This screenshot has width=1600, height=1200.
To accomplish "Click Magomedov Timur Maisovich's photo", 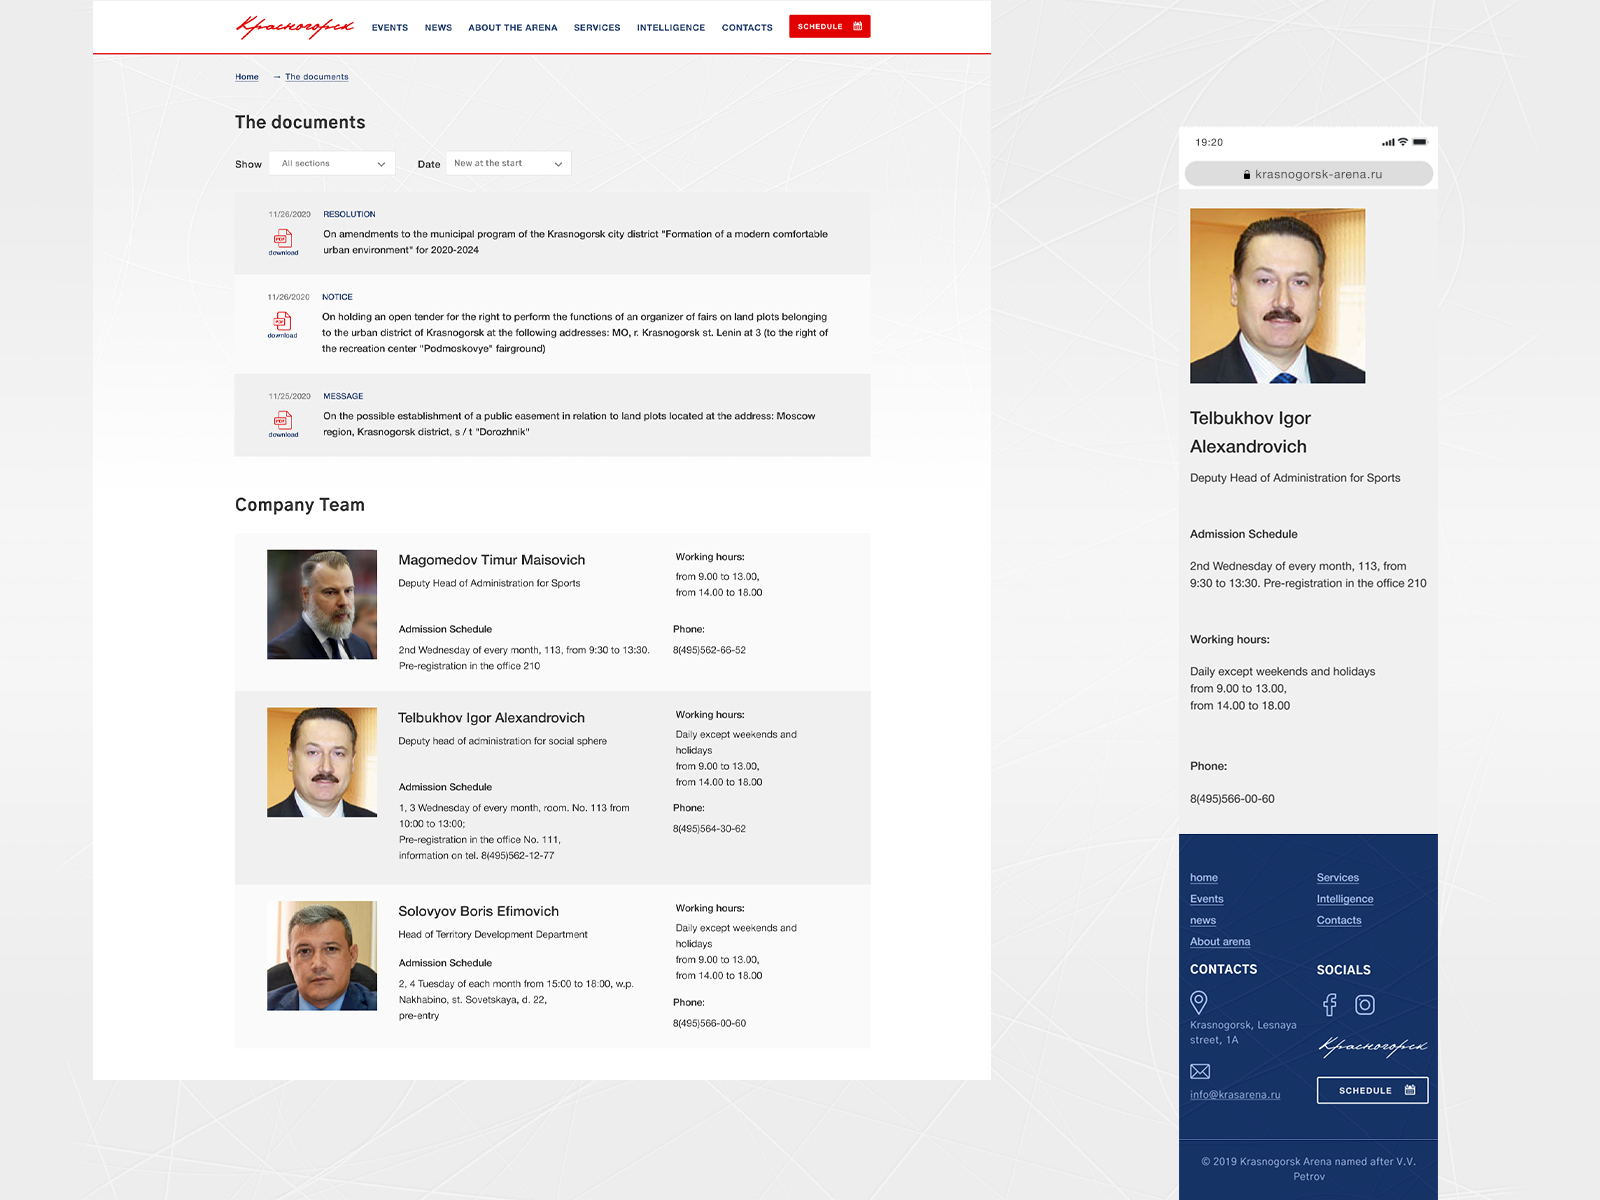I will pos(322,604).
